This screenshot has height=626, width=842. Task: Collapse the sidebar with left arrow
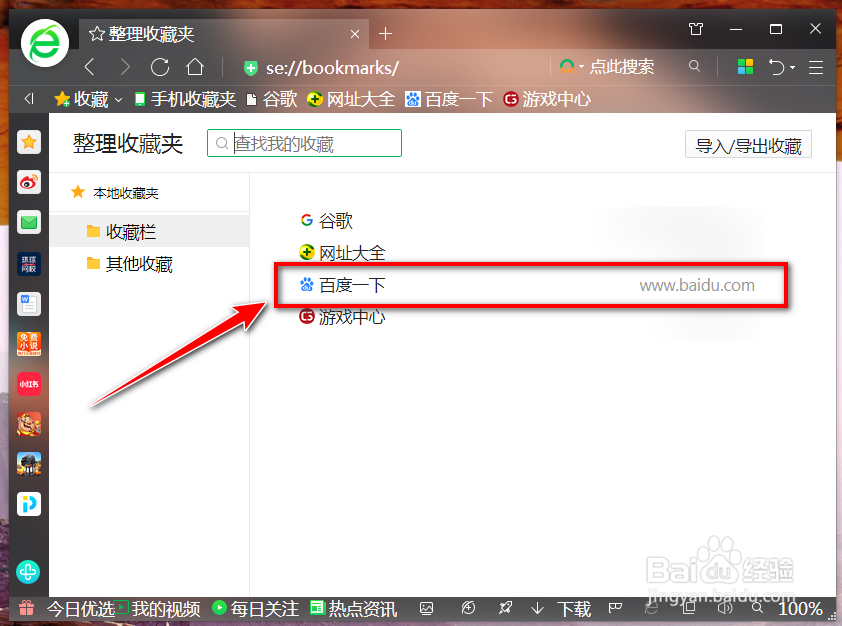[29, 99]
